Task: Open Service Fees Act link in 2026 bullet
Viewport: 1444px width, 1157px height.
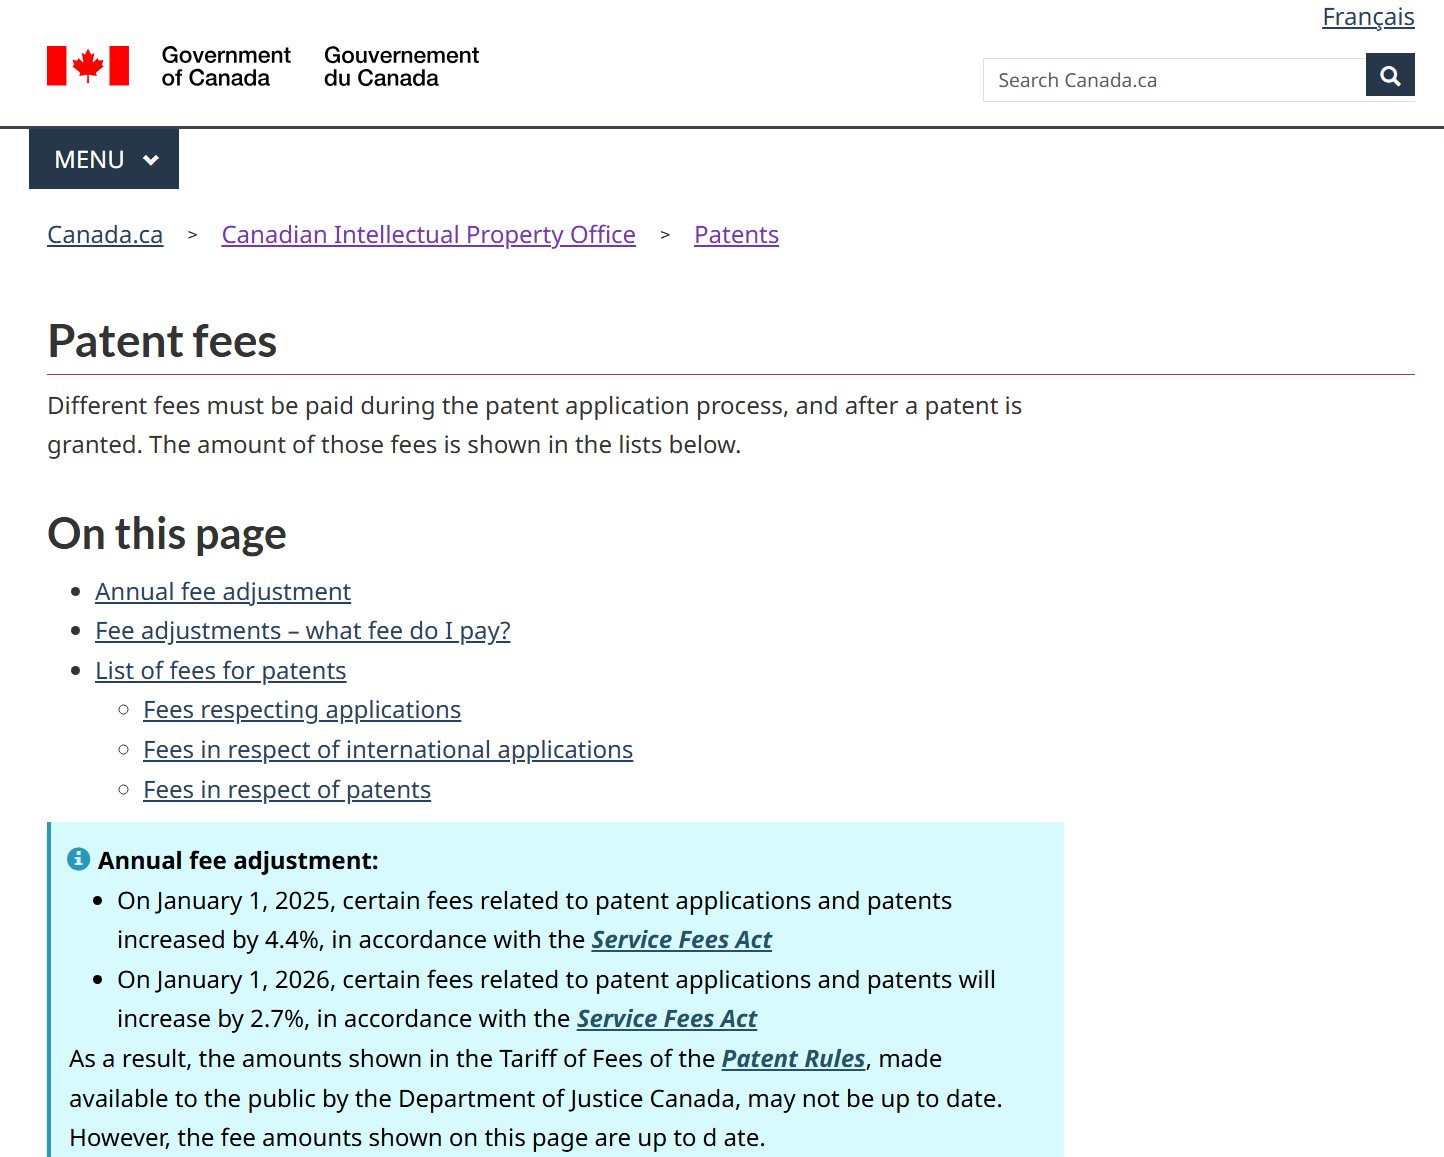Action: pos(666,1019)
